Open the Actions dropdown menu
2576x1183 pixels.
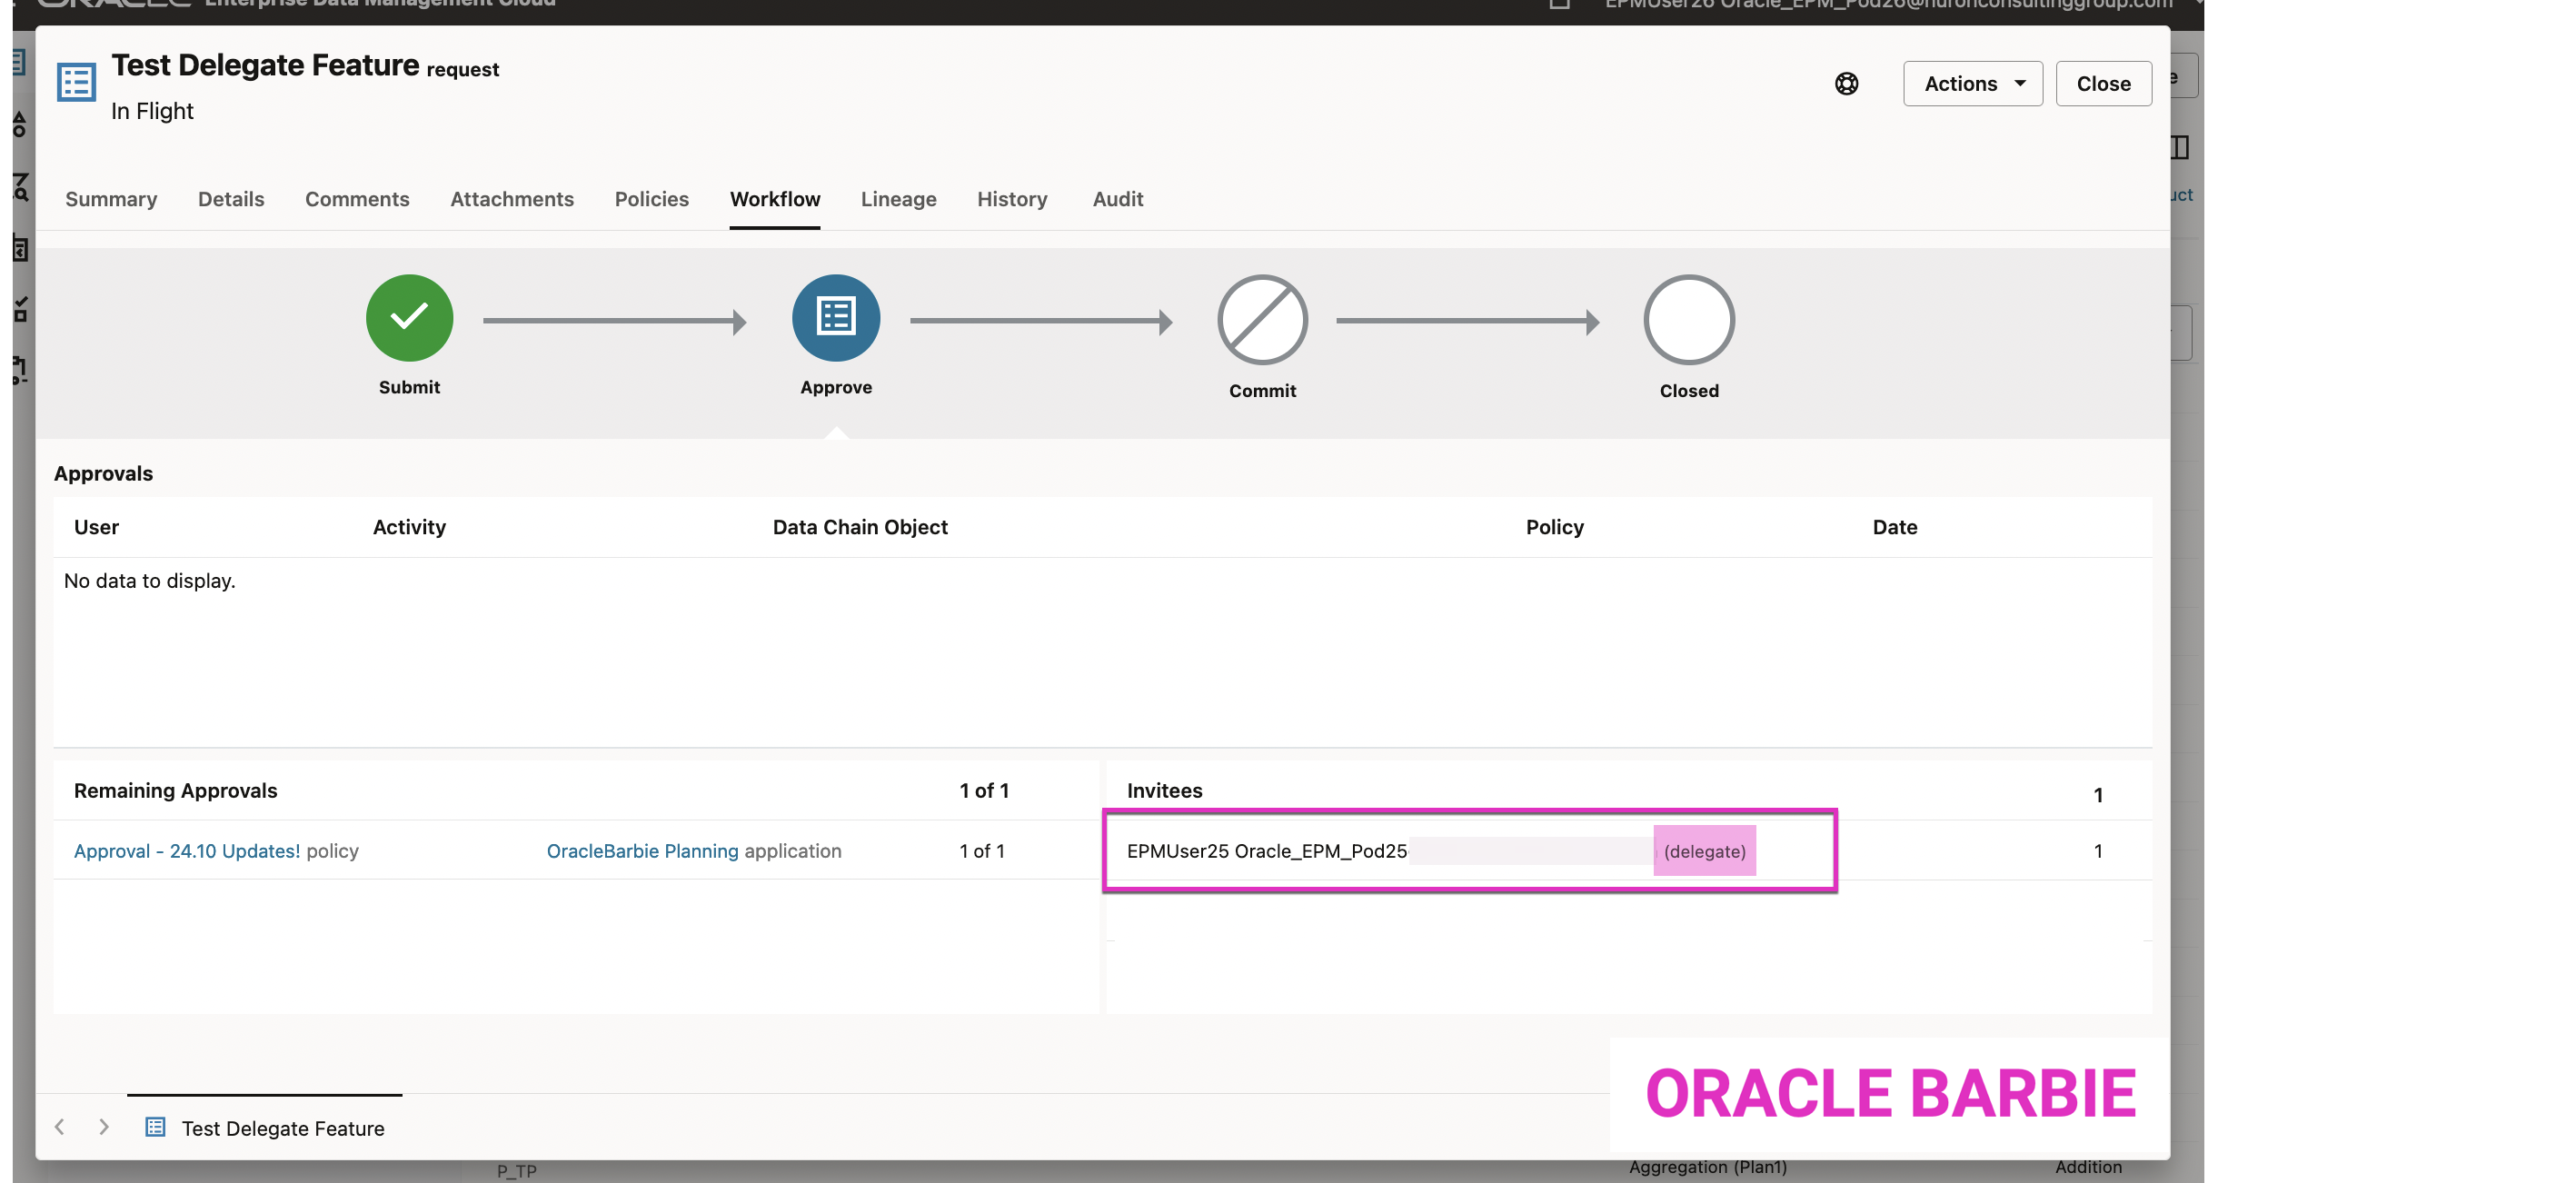click(x=1971, y=84)
